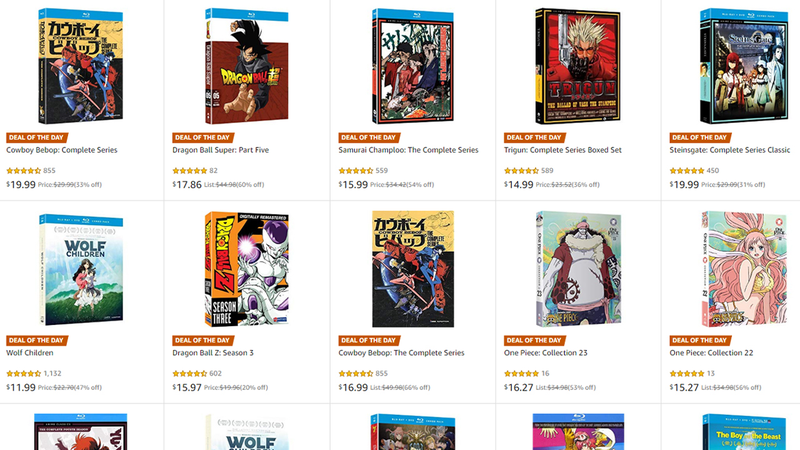800x450 pixels.
Task: Open One Piece Collection 22 cover image
Action: pyautogui.click(x=744, y=269)
